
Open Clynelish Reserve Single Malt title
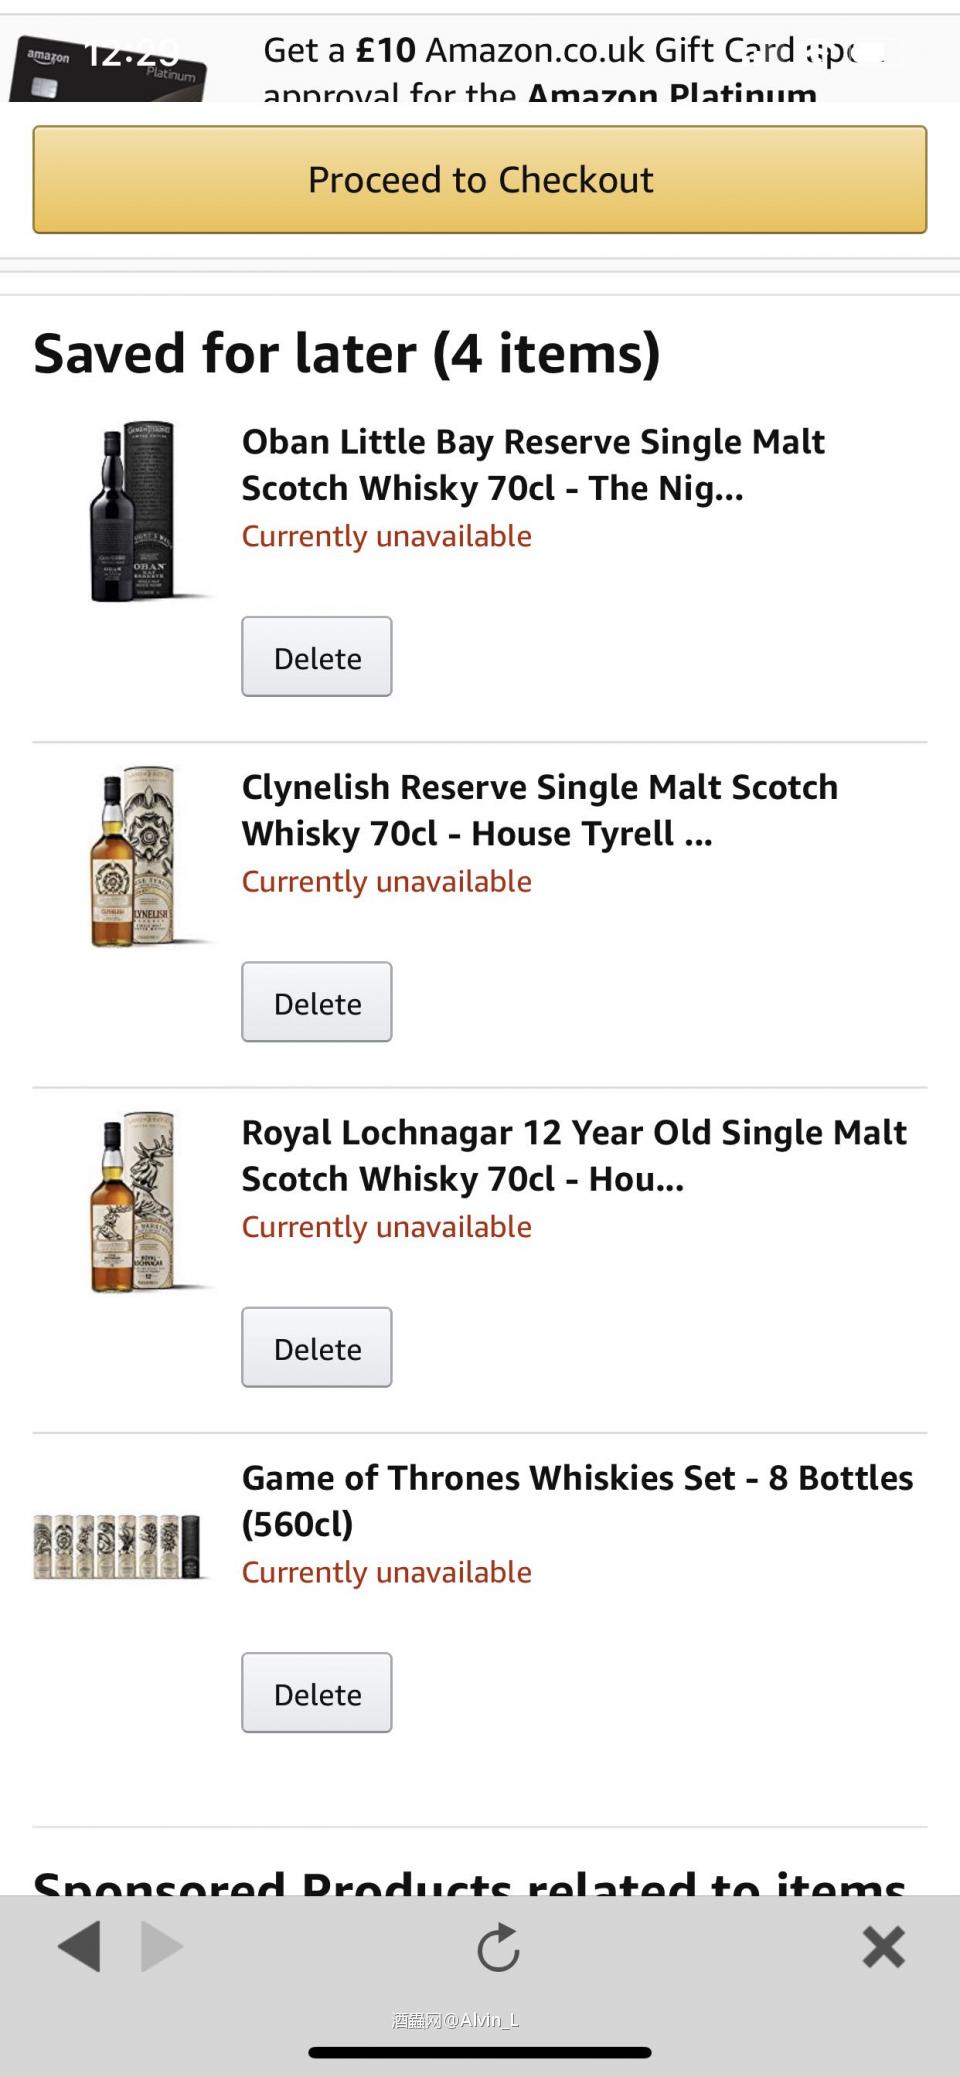[539, 810]
